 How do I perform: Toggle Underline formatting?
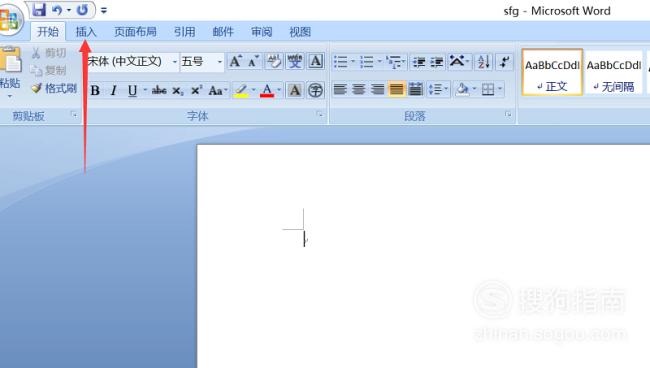point(132,90)
